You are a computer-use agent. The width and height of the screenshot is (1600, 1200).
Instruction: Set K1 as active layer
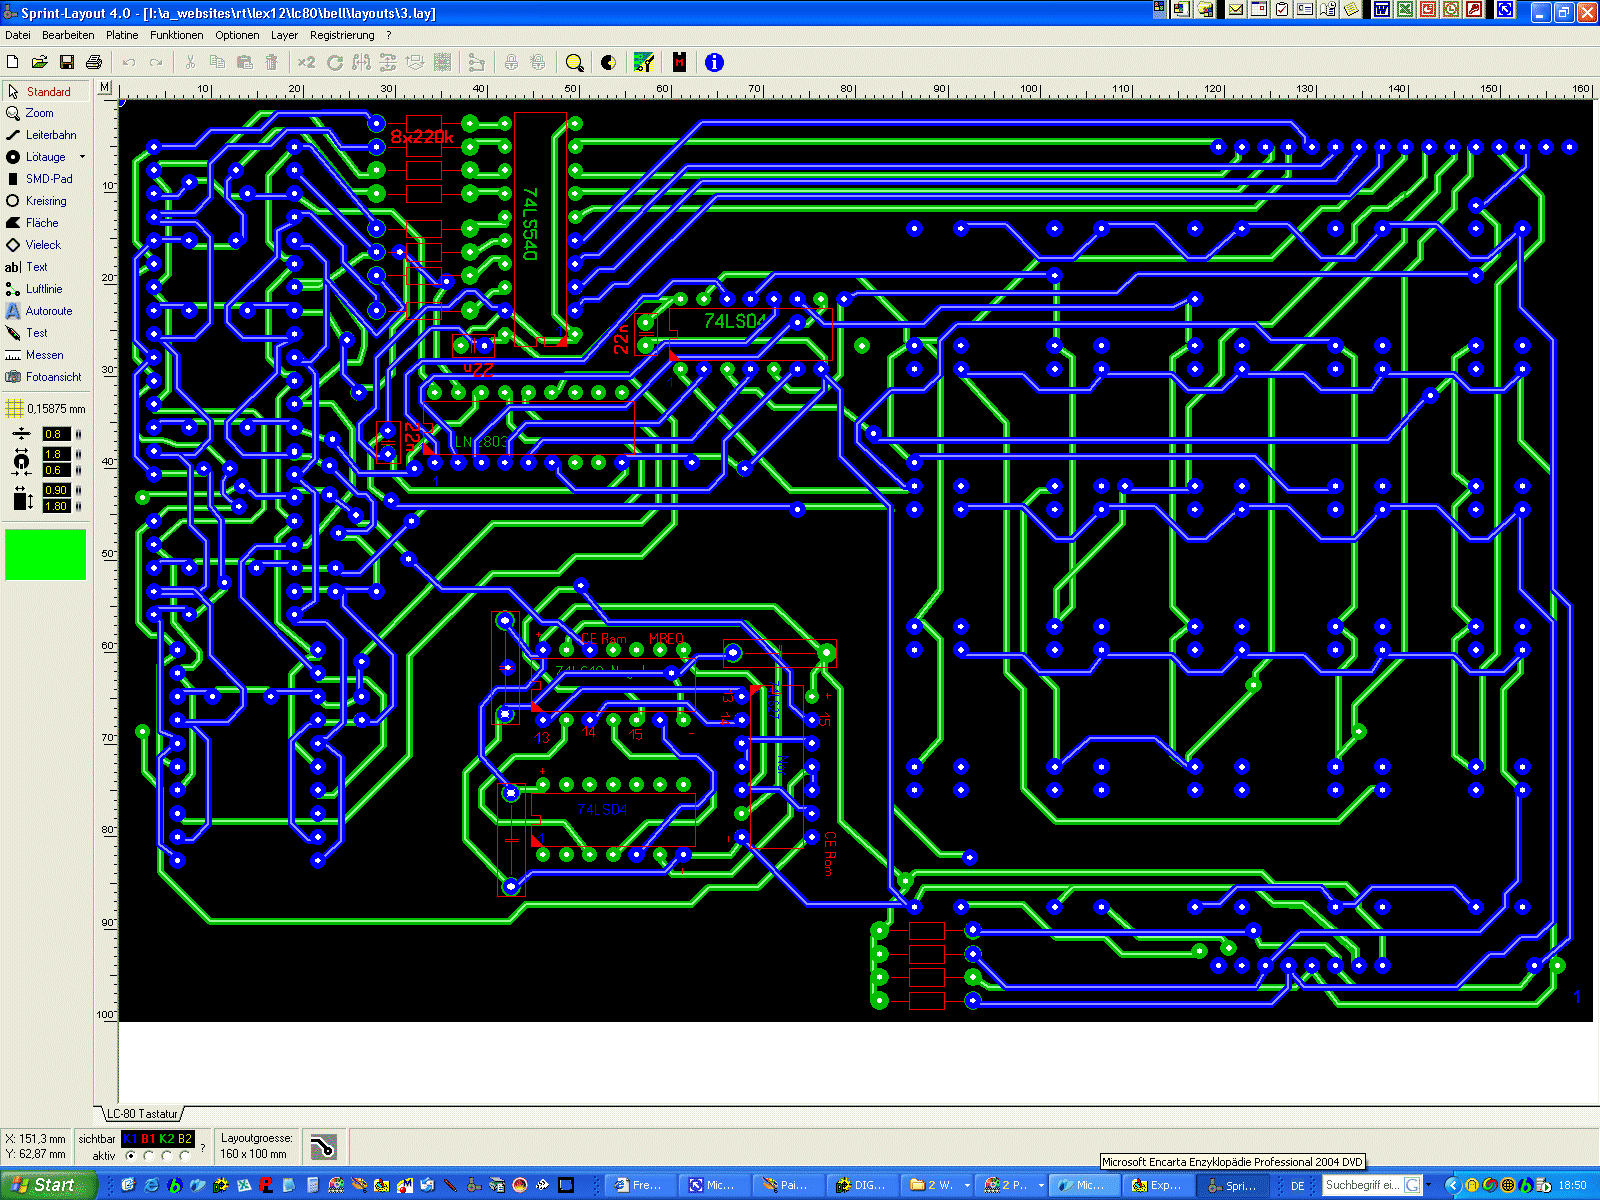pos(130,1156)
